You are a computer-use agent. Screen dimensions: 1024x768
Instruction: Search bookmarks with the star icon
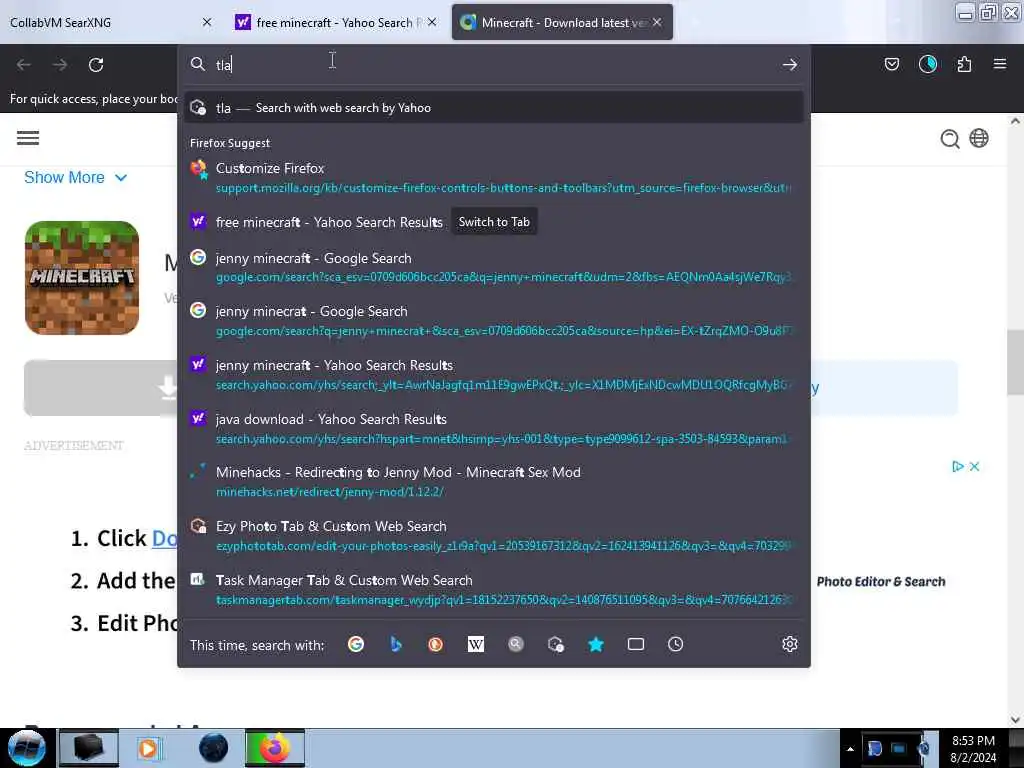click(x=596, y=645)
